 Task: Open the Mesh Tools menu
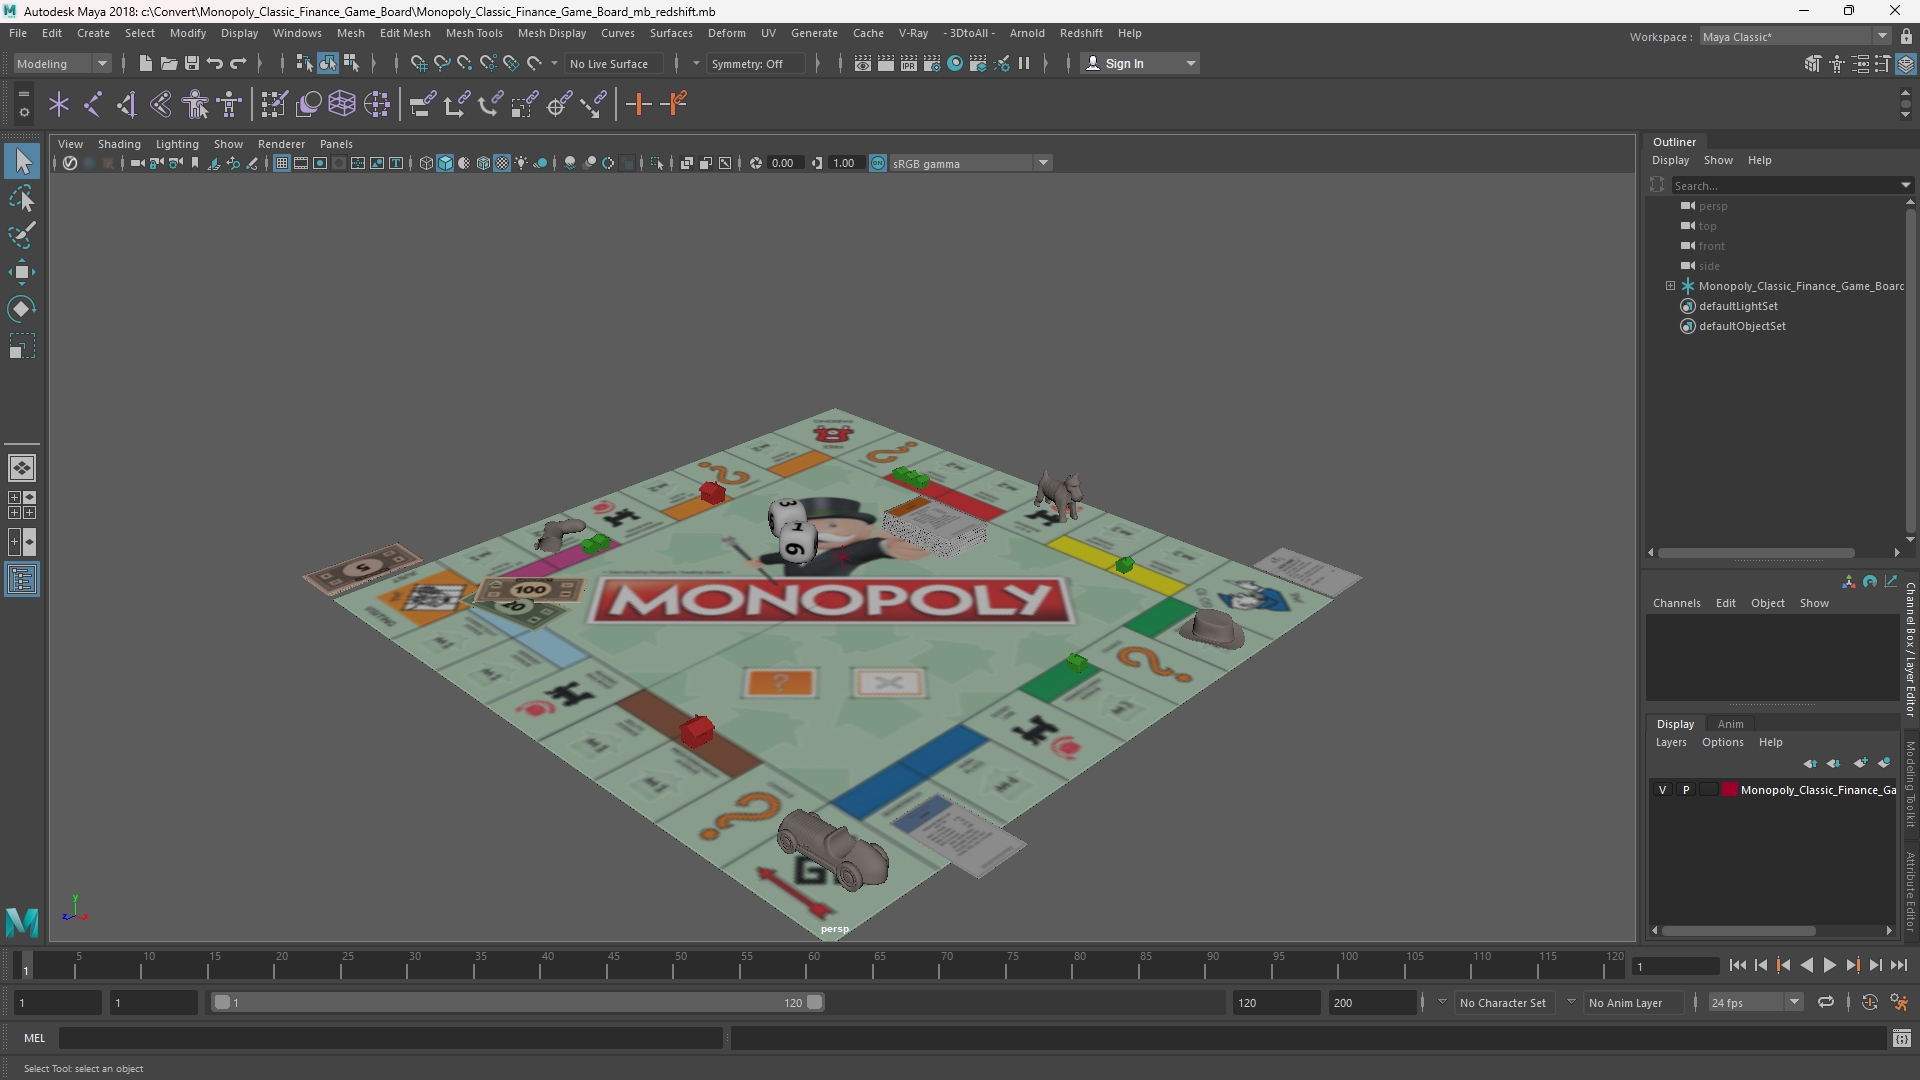474,33
